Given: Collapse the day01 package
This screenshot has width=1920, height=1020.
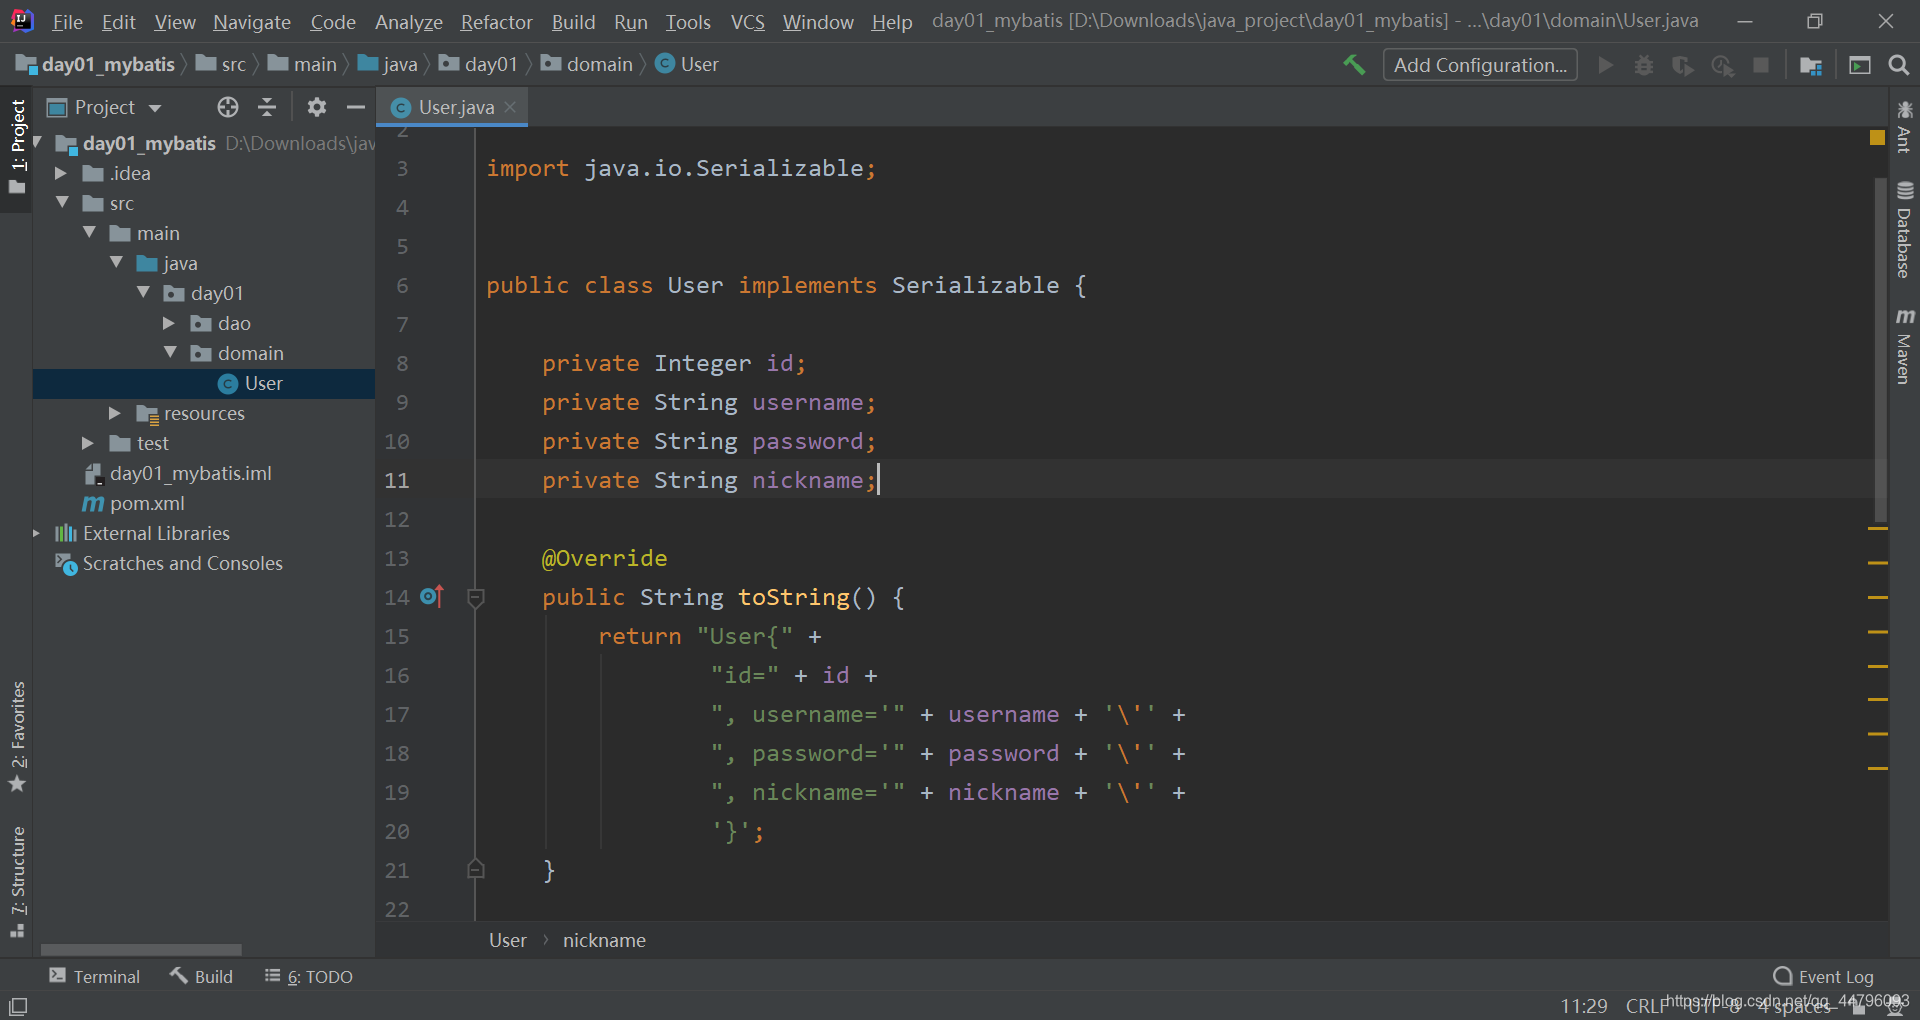Looking at the screenshot, I should coord(143,293).
